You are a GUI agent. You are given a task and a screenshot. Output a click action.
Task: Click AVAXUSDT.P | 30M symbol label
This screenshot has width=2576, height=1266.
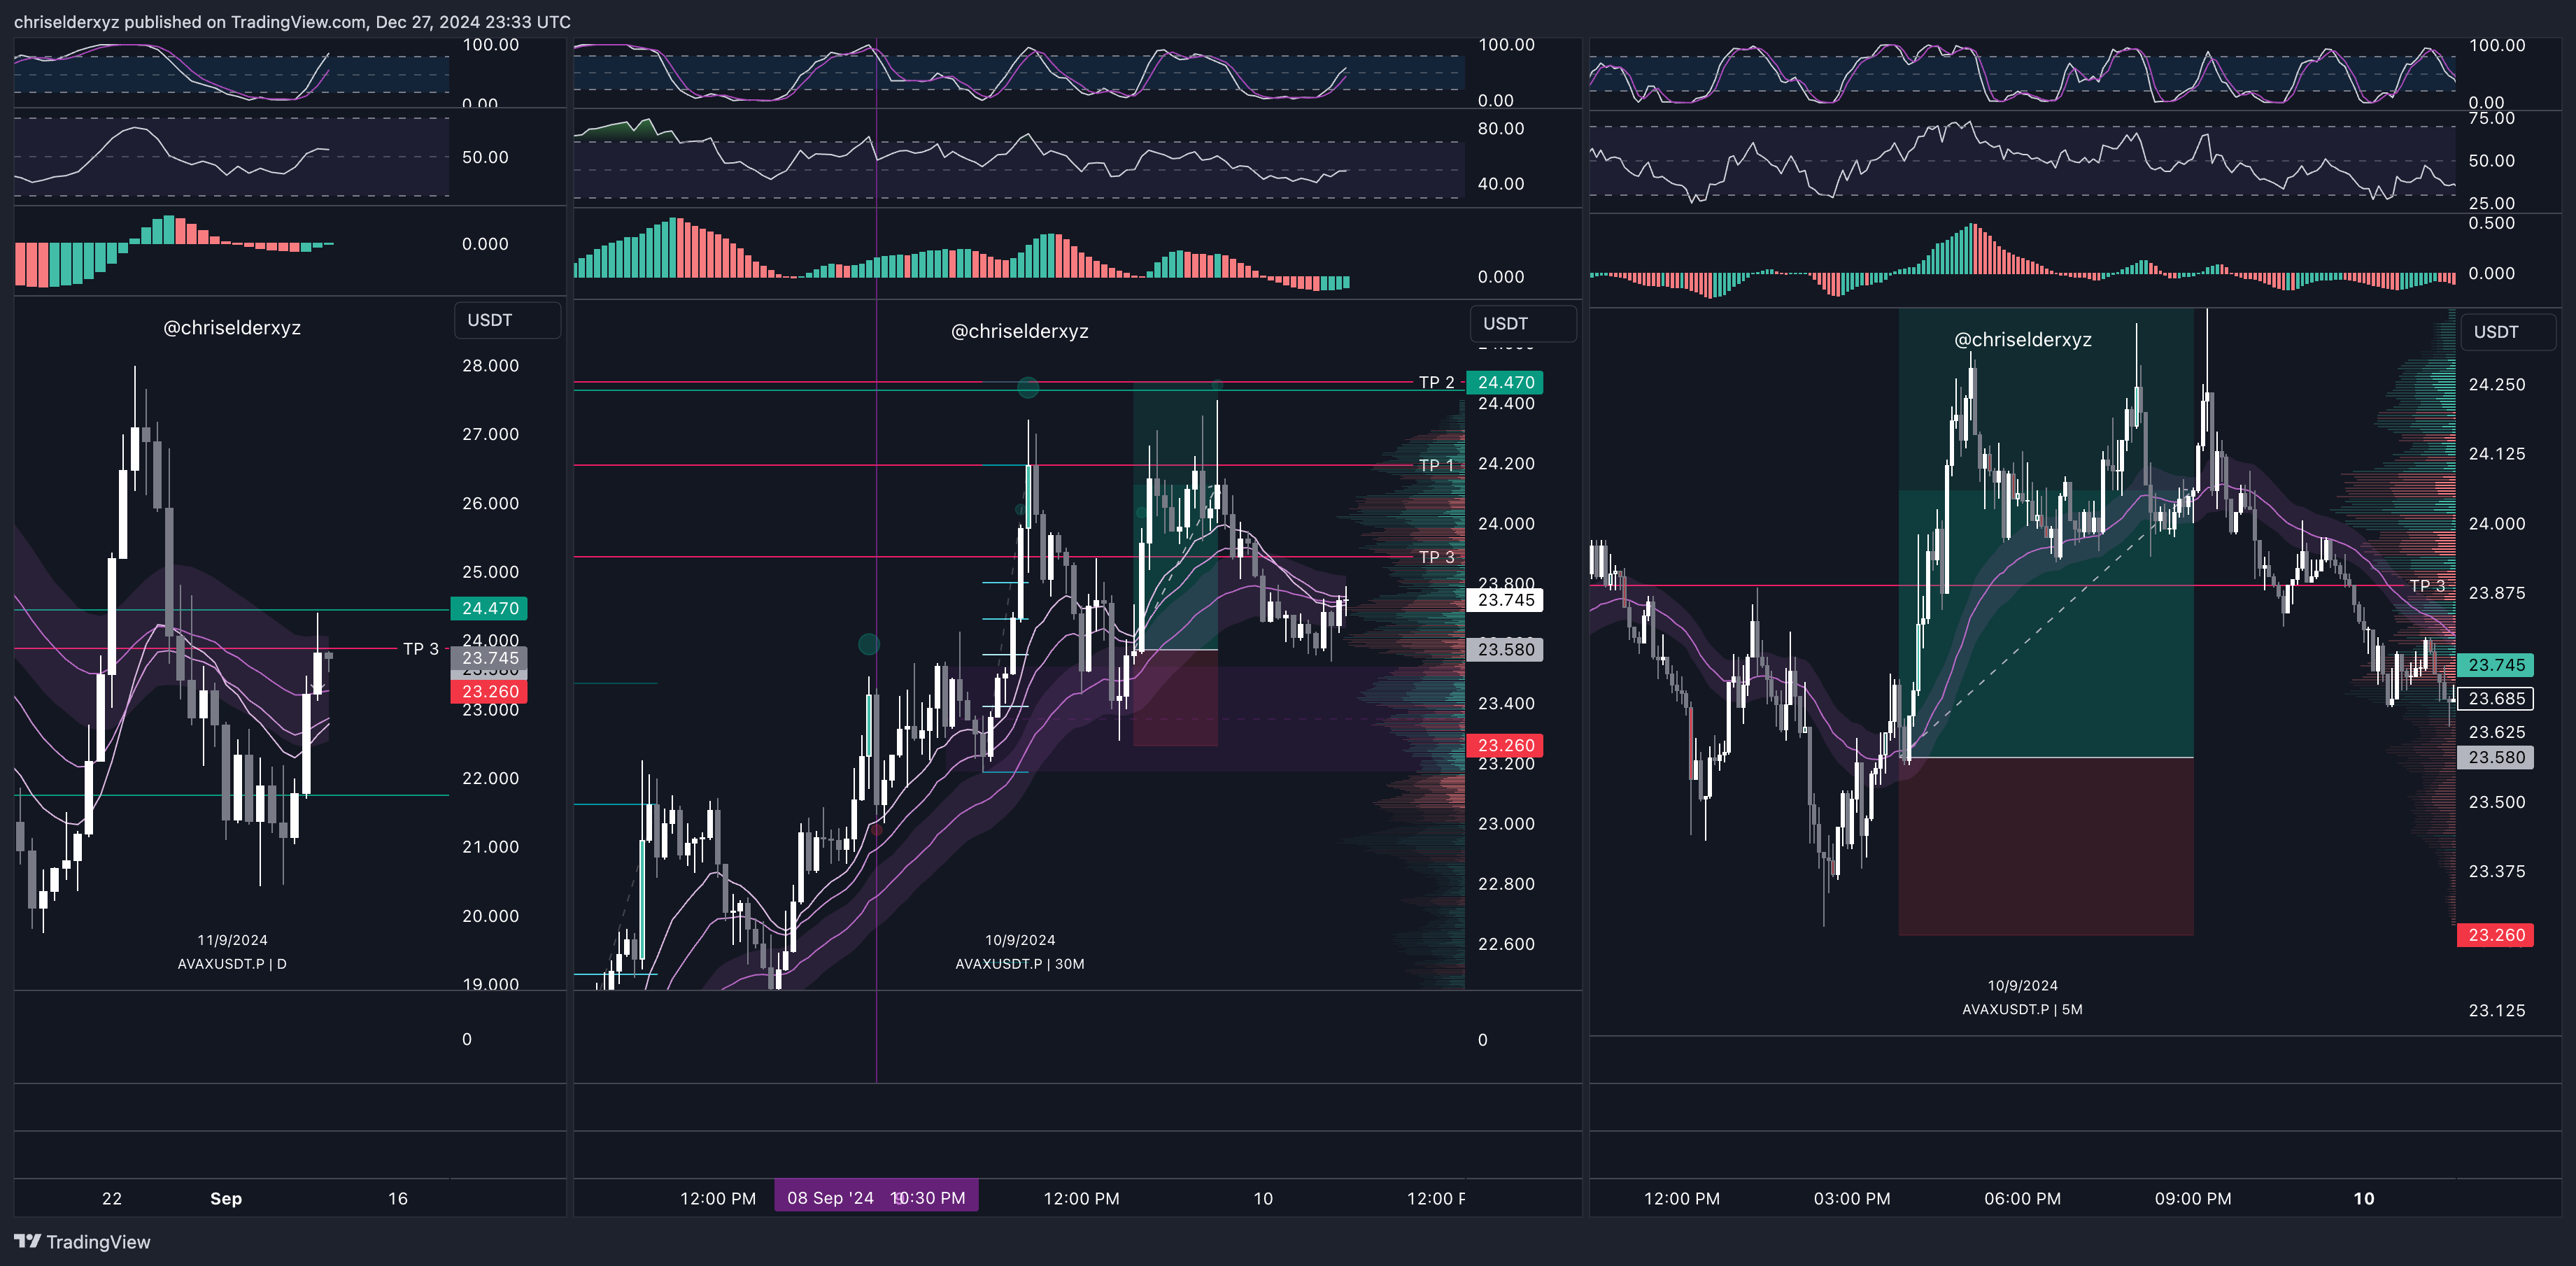(1019, 964)
